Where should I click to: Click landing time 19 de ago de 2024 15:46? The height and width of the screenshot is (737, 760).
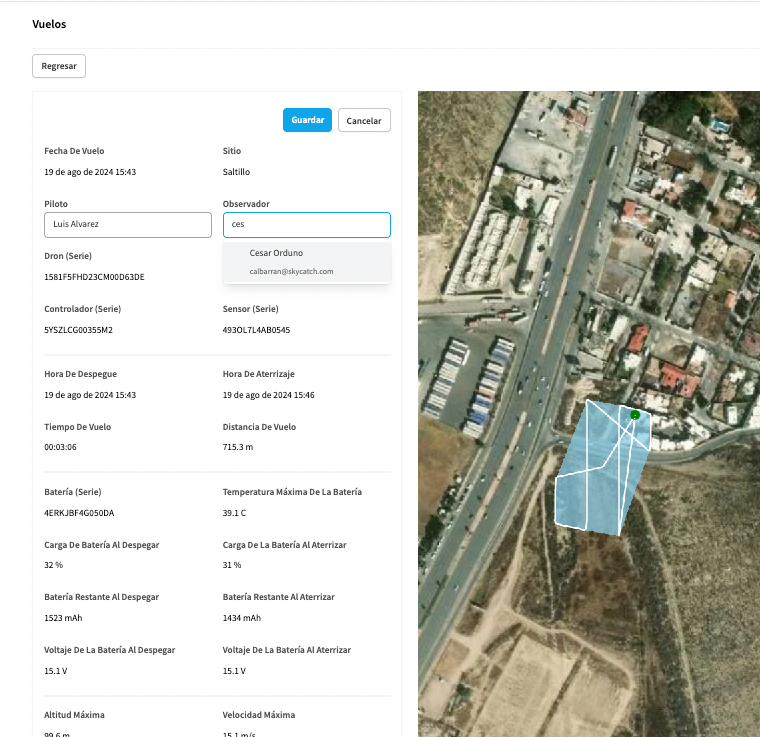268,395
